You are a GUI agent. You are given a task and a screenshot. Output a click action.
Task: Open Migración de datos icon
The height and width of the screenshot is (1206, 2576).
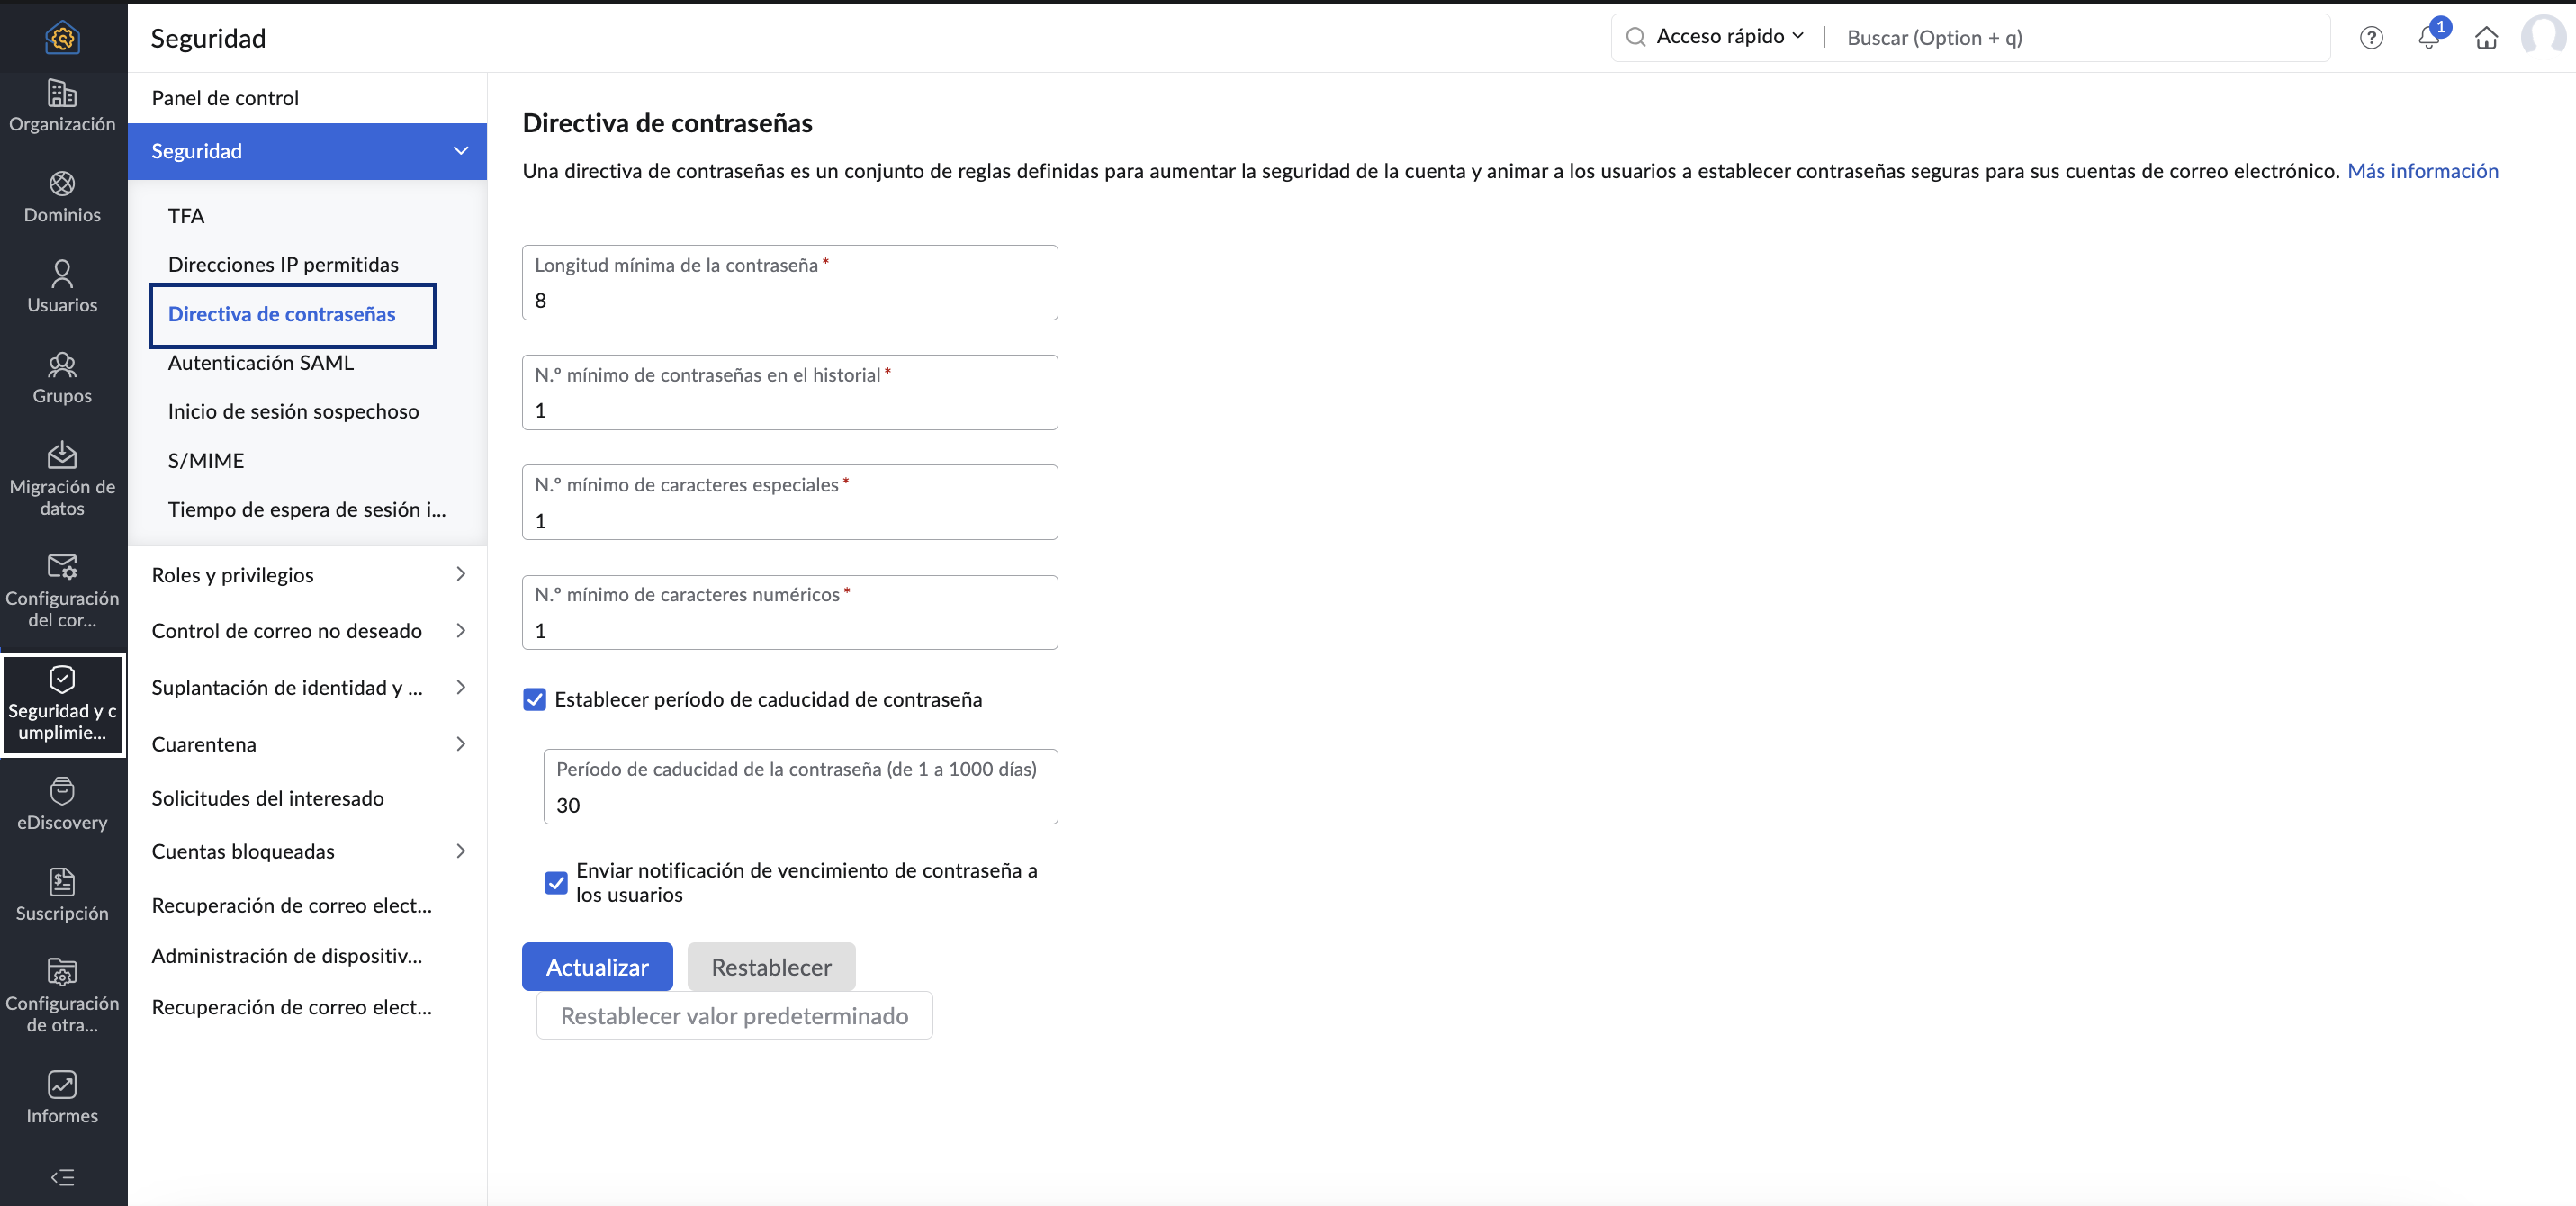[62, 478]
